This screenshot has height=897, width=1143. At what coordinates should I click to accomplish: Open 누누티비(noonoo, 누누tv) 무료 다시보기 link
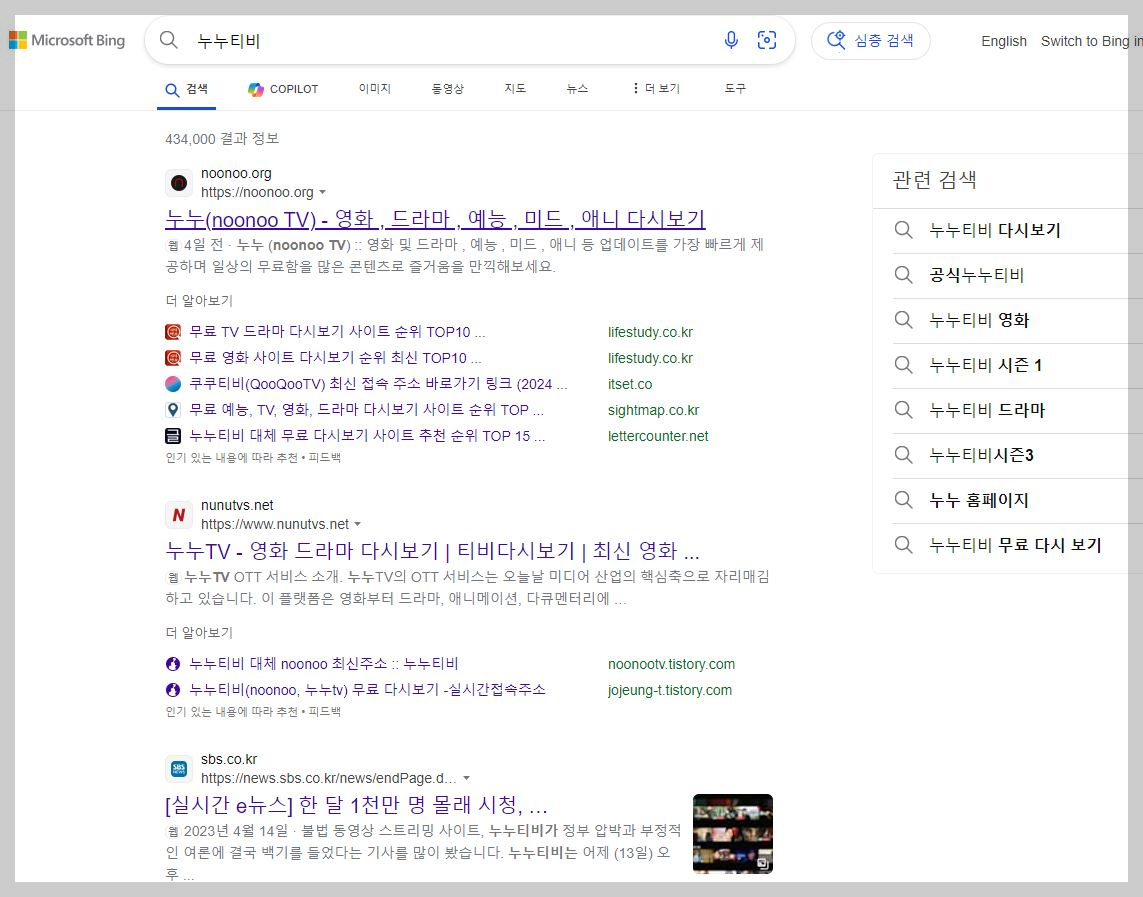(x=367, y=689)
